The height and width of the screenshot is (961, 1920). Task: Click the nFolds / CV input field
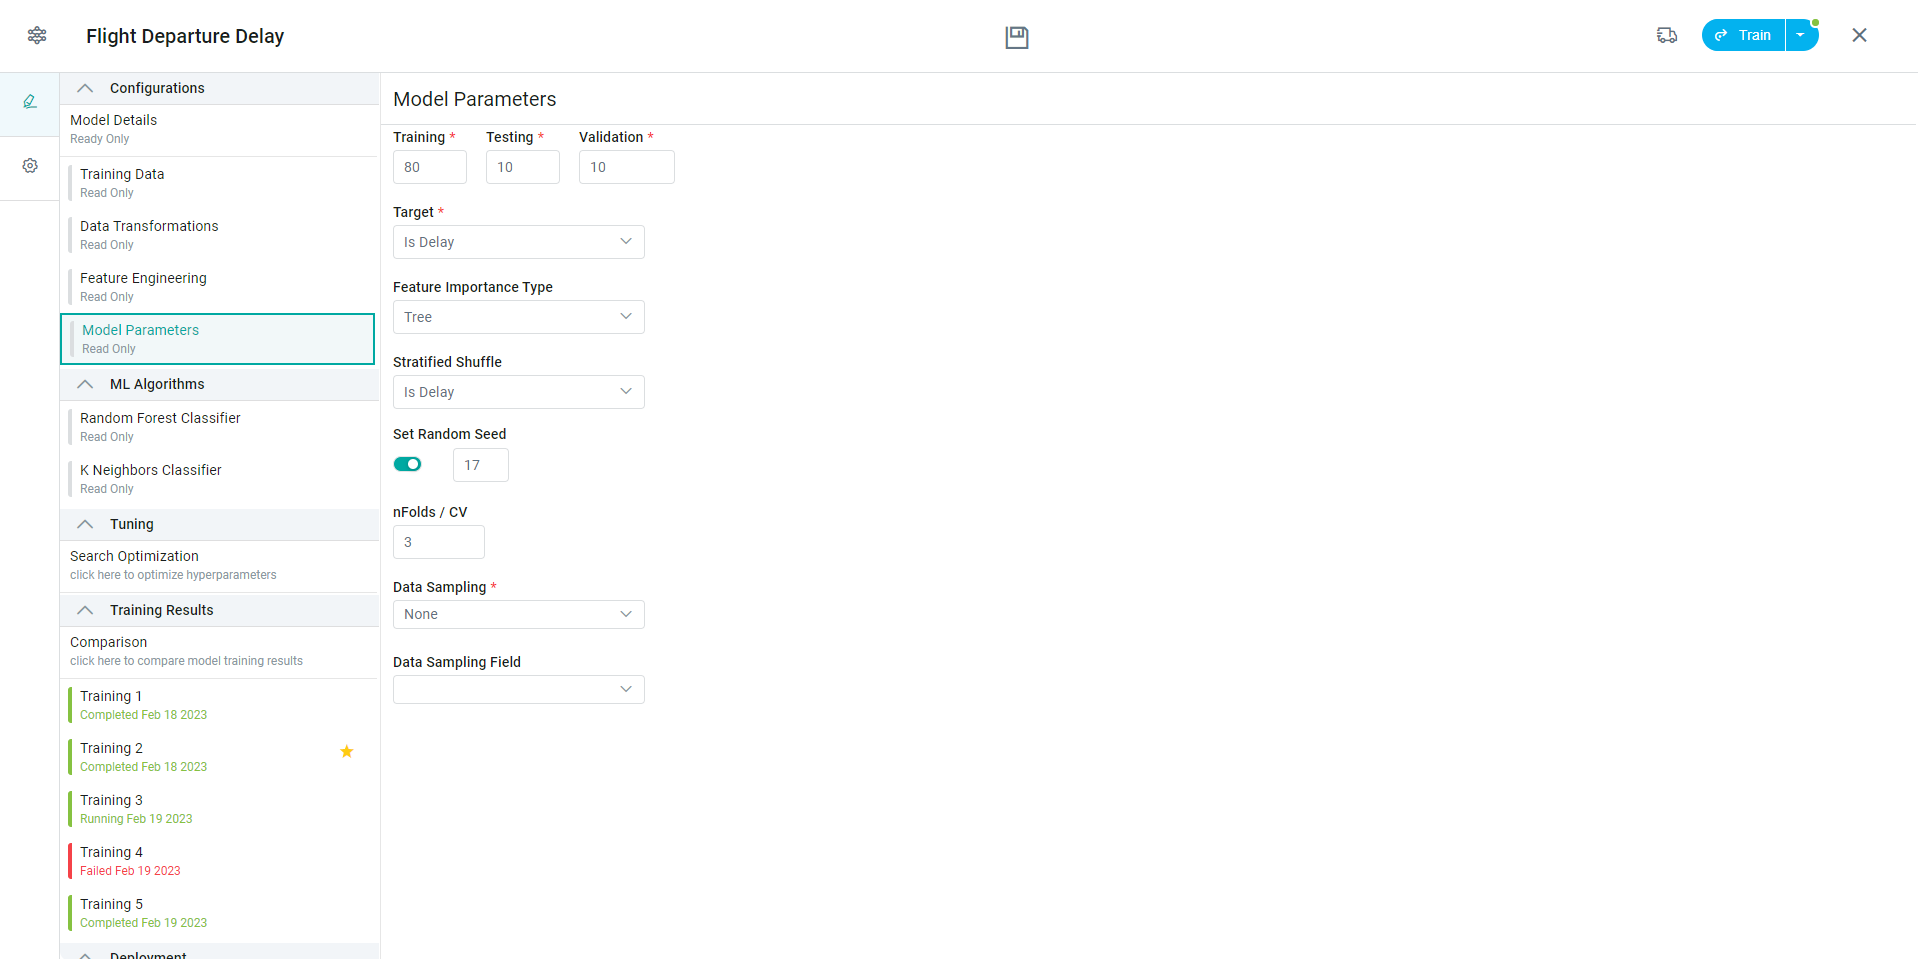click(x=438, y=542)
